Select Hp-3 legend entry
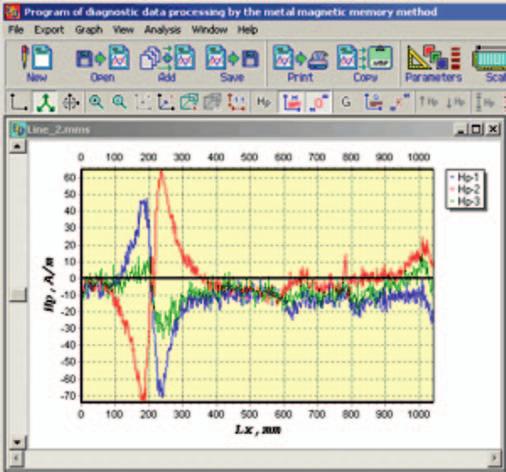The width and height of the screenshot is (506, 472). click(465, 201)
